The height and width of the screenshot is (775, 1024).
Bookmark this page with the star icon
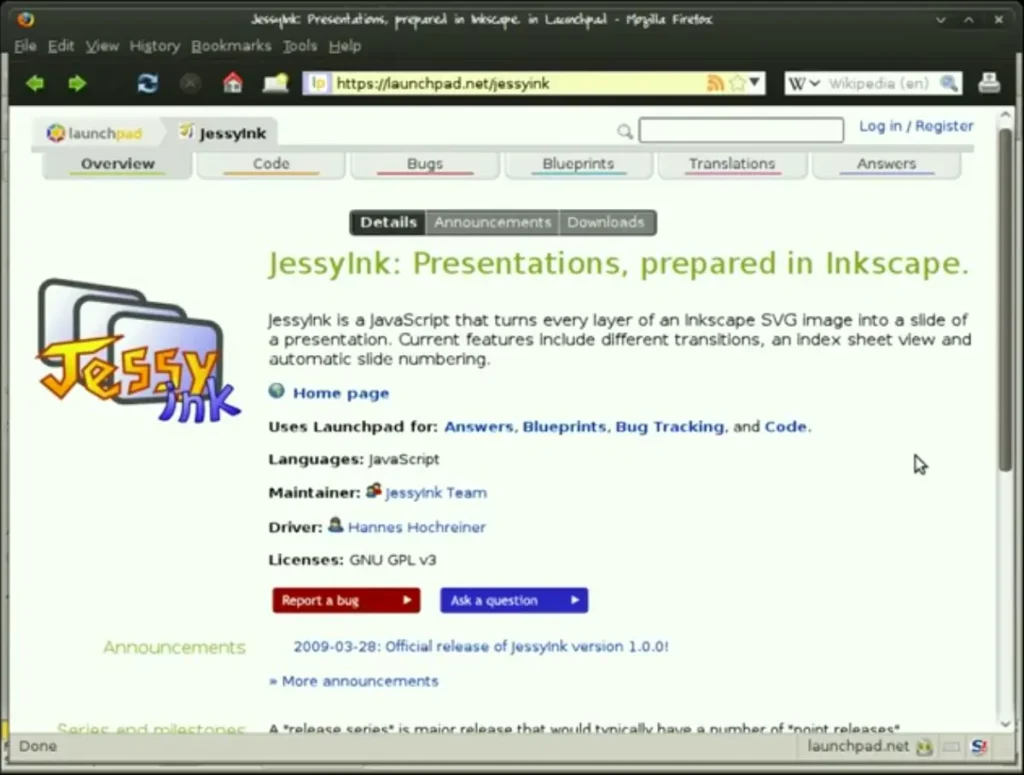pyautogui.click(x=737, y=83)
